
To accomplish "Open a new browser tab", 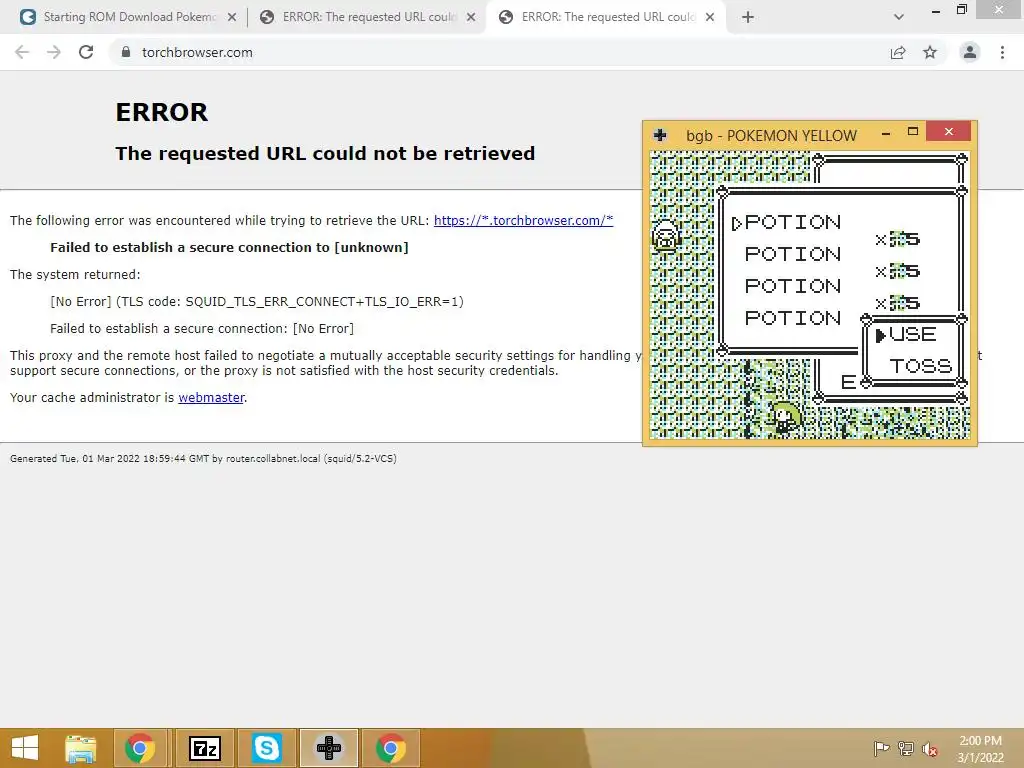I will [748, 17].
